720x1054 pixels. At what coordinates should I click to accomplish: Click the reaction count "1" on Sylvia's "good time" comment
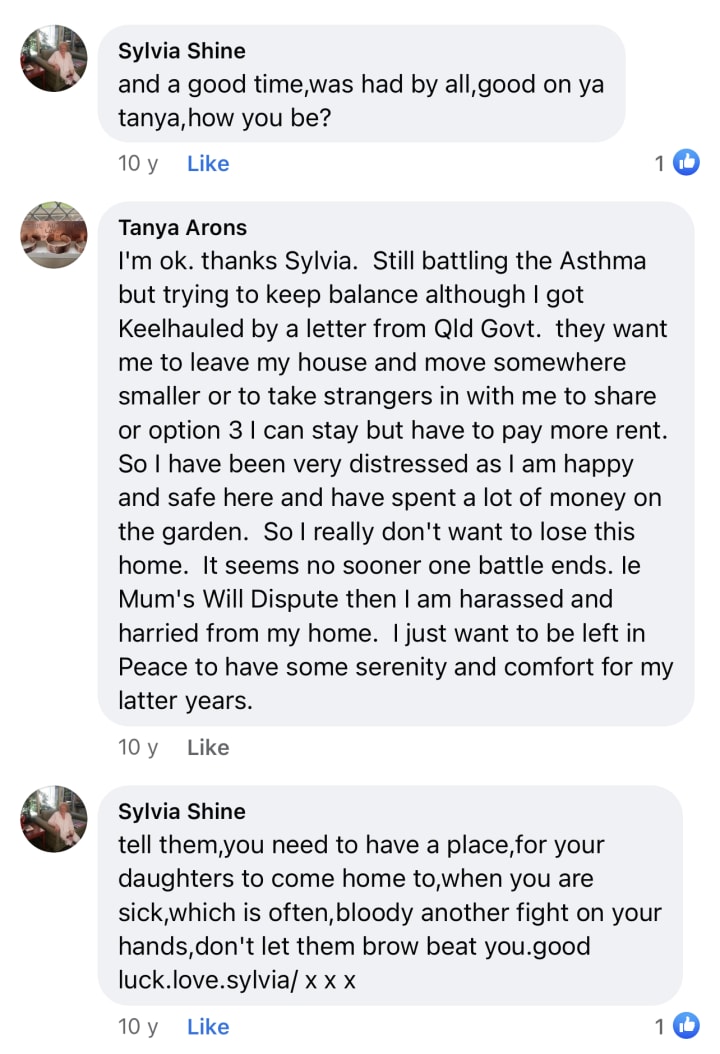(659, 164)
